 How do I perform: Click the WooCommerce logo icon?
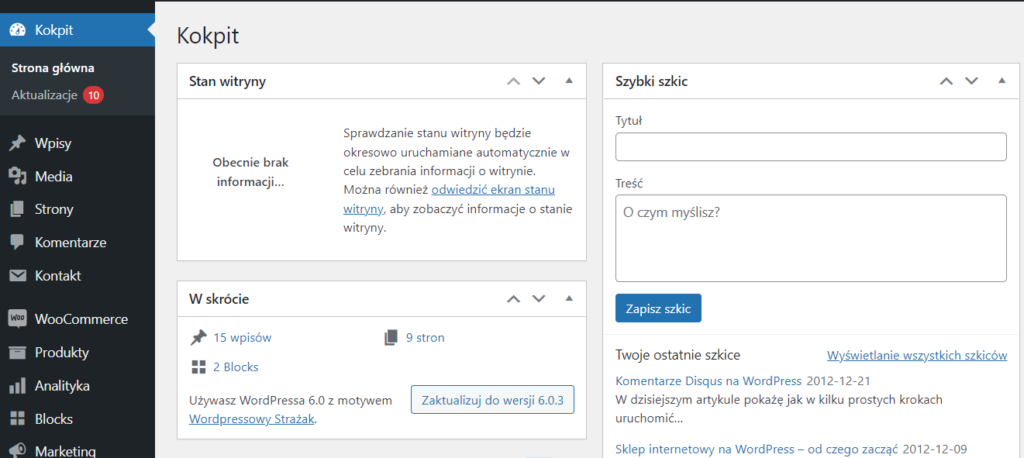click(17, 320)
